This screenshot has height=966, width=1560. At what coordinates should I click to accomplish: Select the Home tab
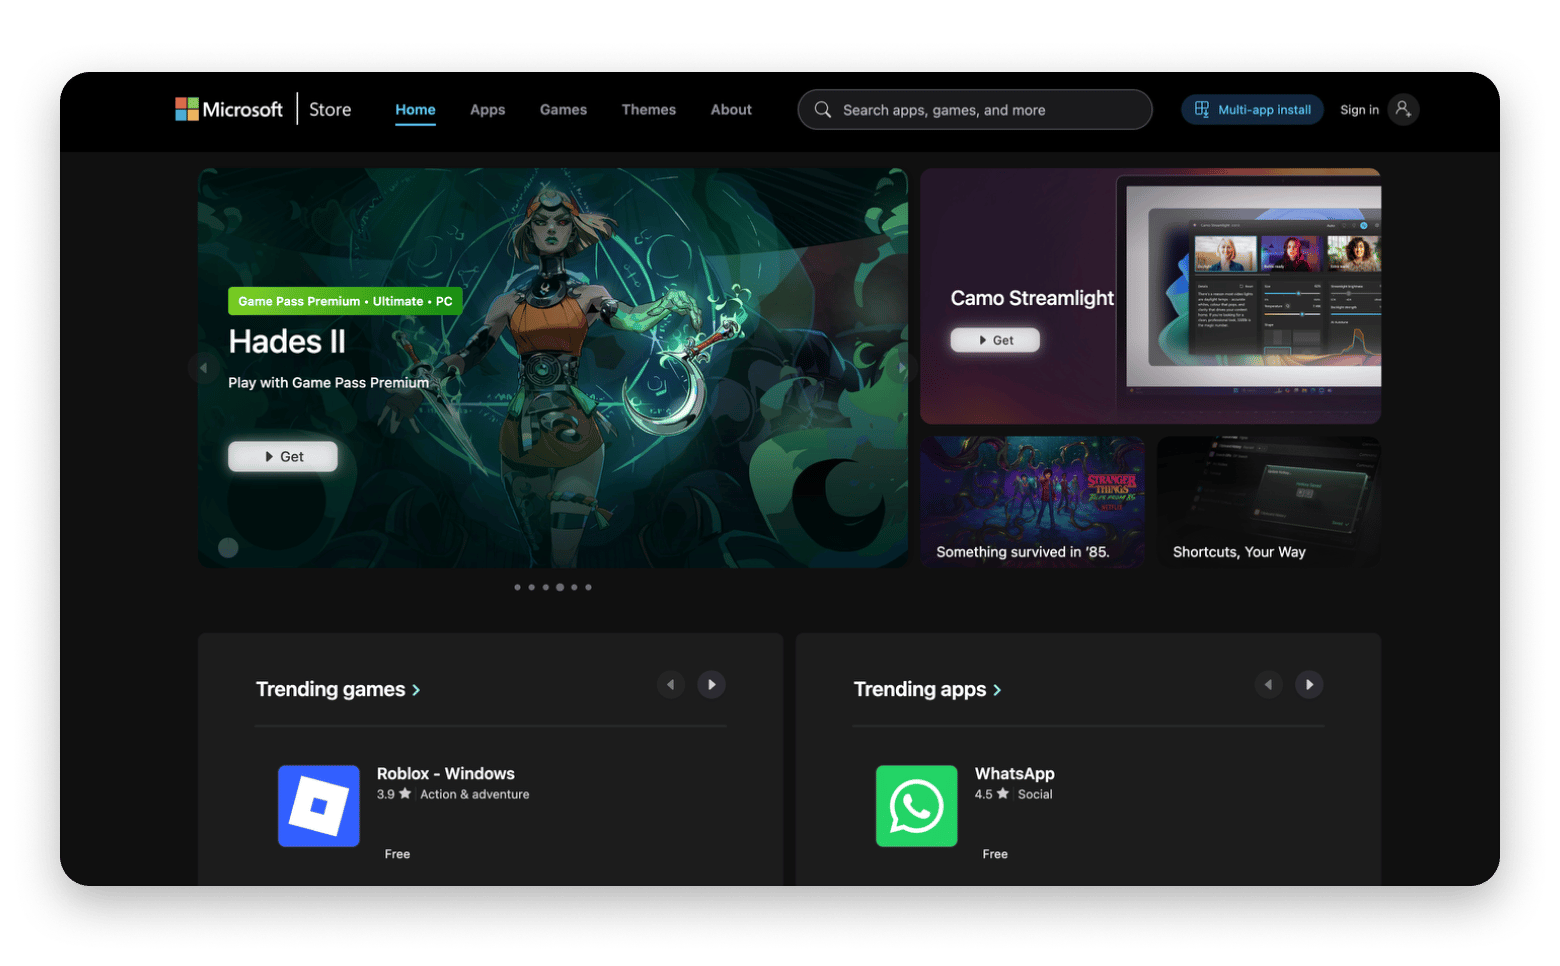point(415,110)
